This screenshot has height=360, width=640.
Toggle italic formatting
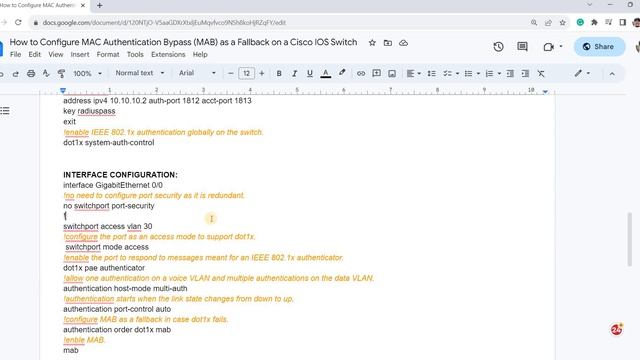tap(294, 73)
